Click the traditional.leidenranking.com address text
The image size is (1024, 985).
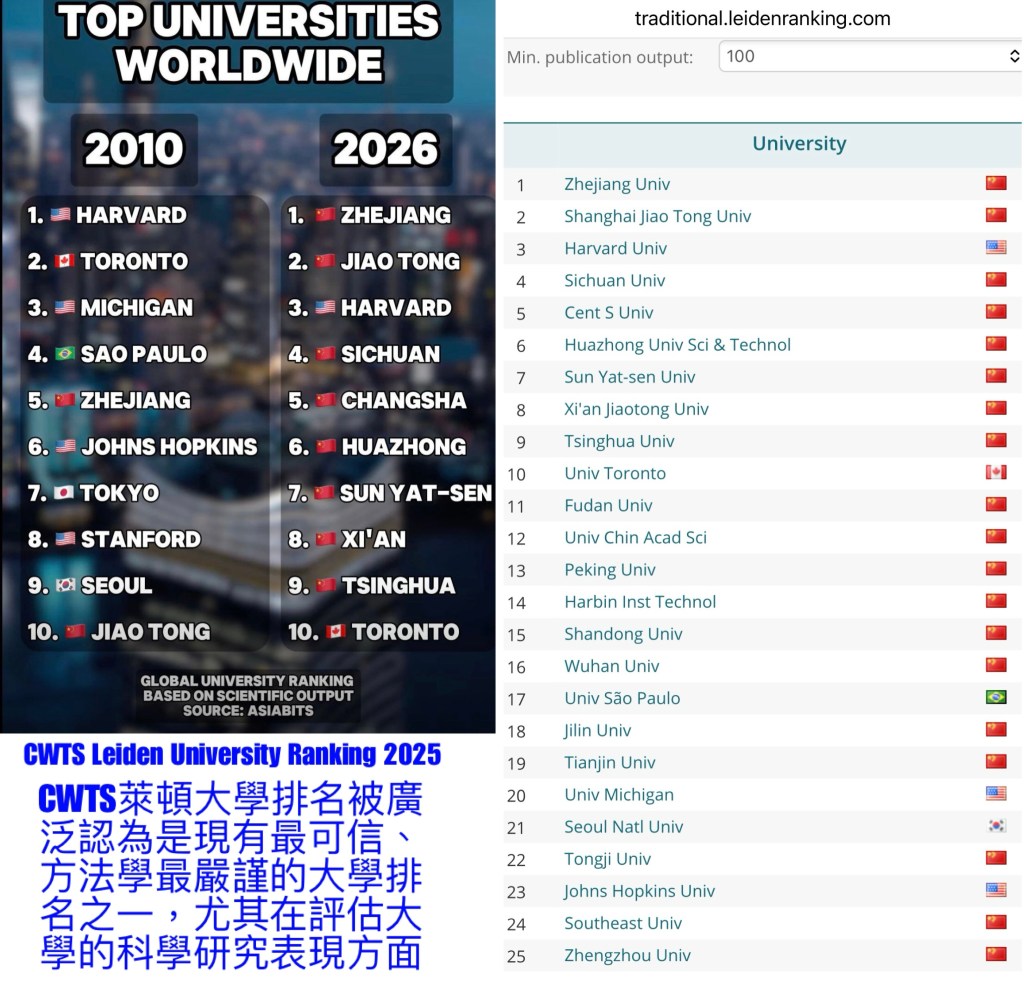pyautogui.click(x=762, y=18)
